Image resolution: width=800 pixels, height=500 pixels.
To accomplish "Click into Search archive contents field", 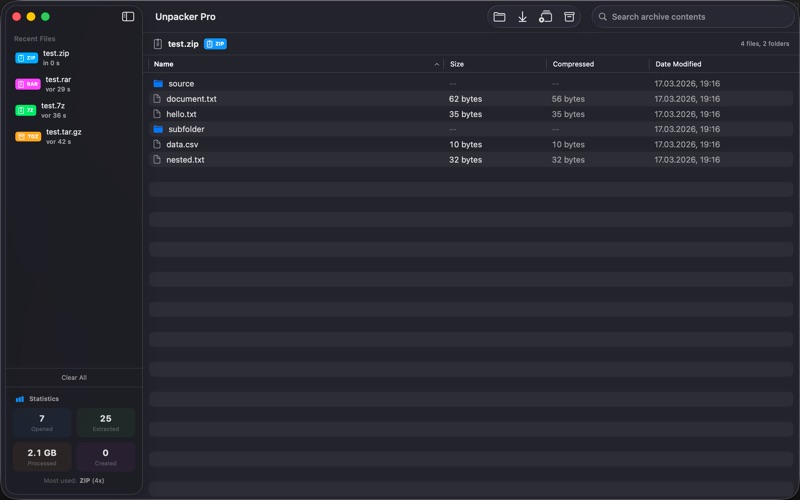I will (692, 17).
